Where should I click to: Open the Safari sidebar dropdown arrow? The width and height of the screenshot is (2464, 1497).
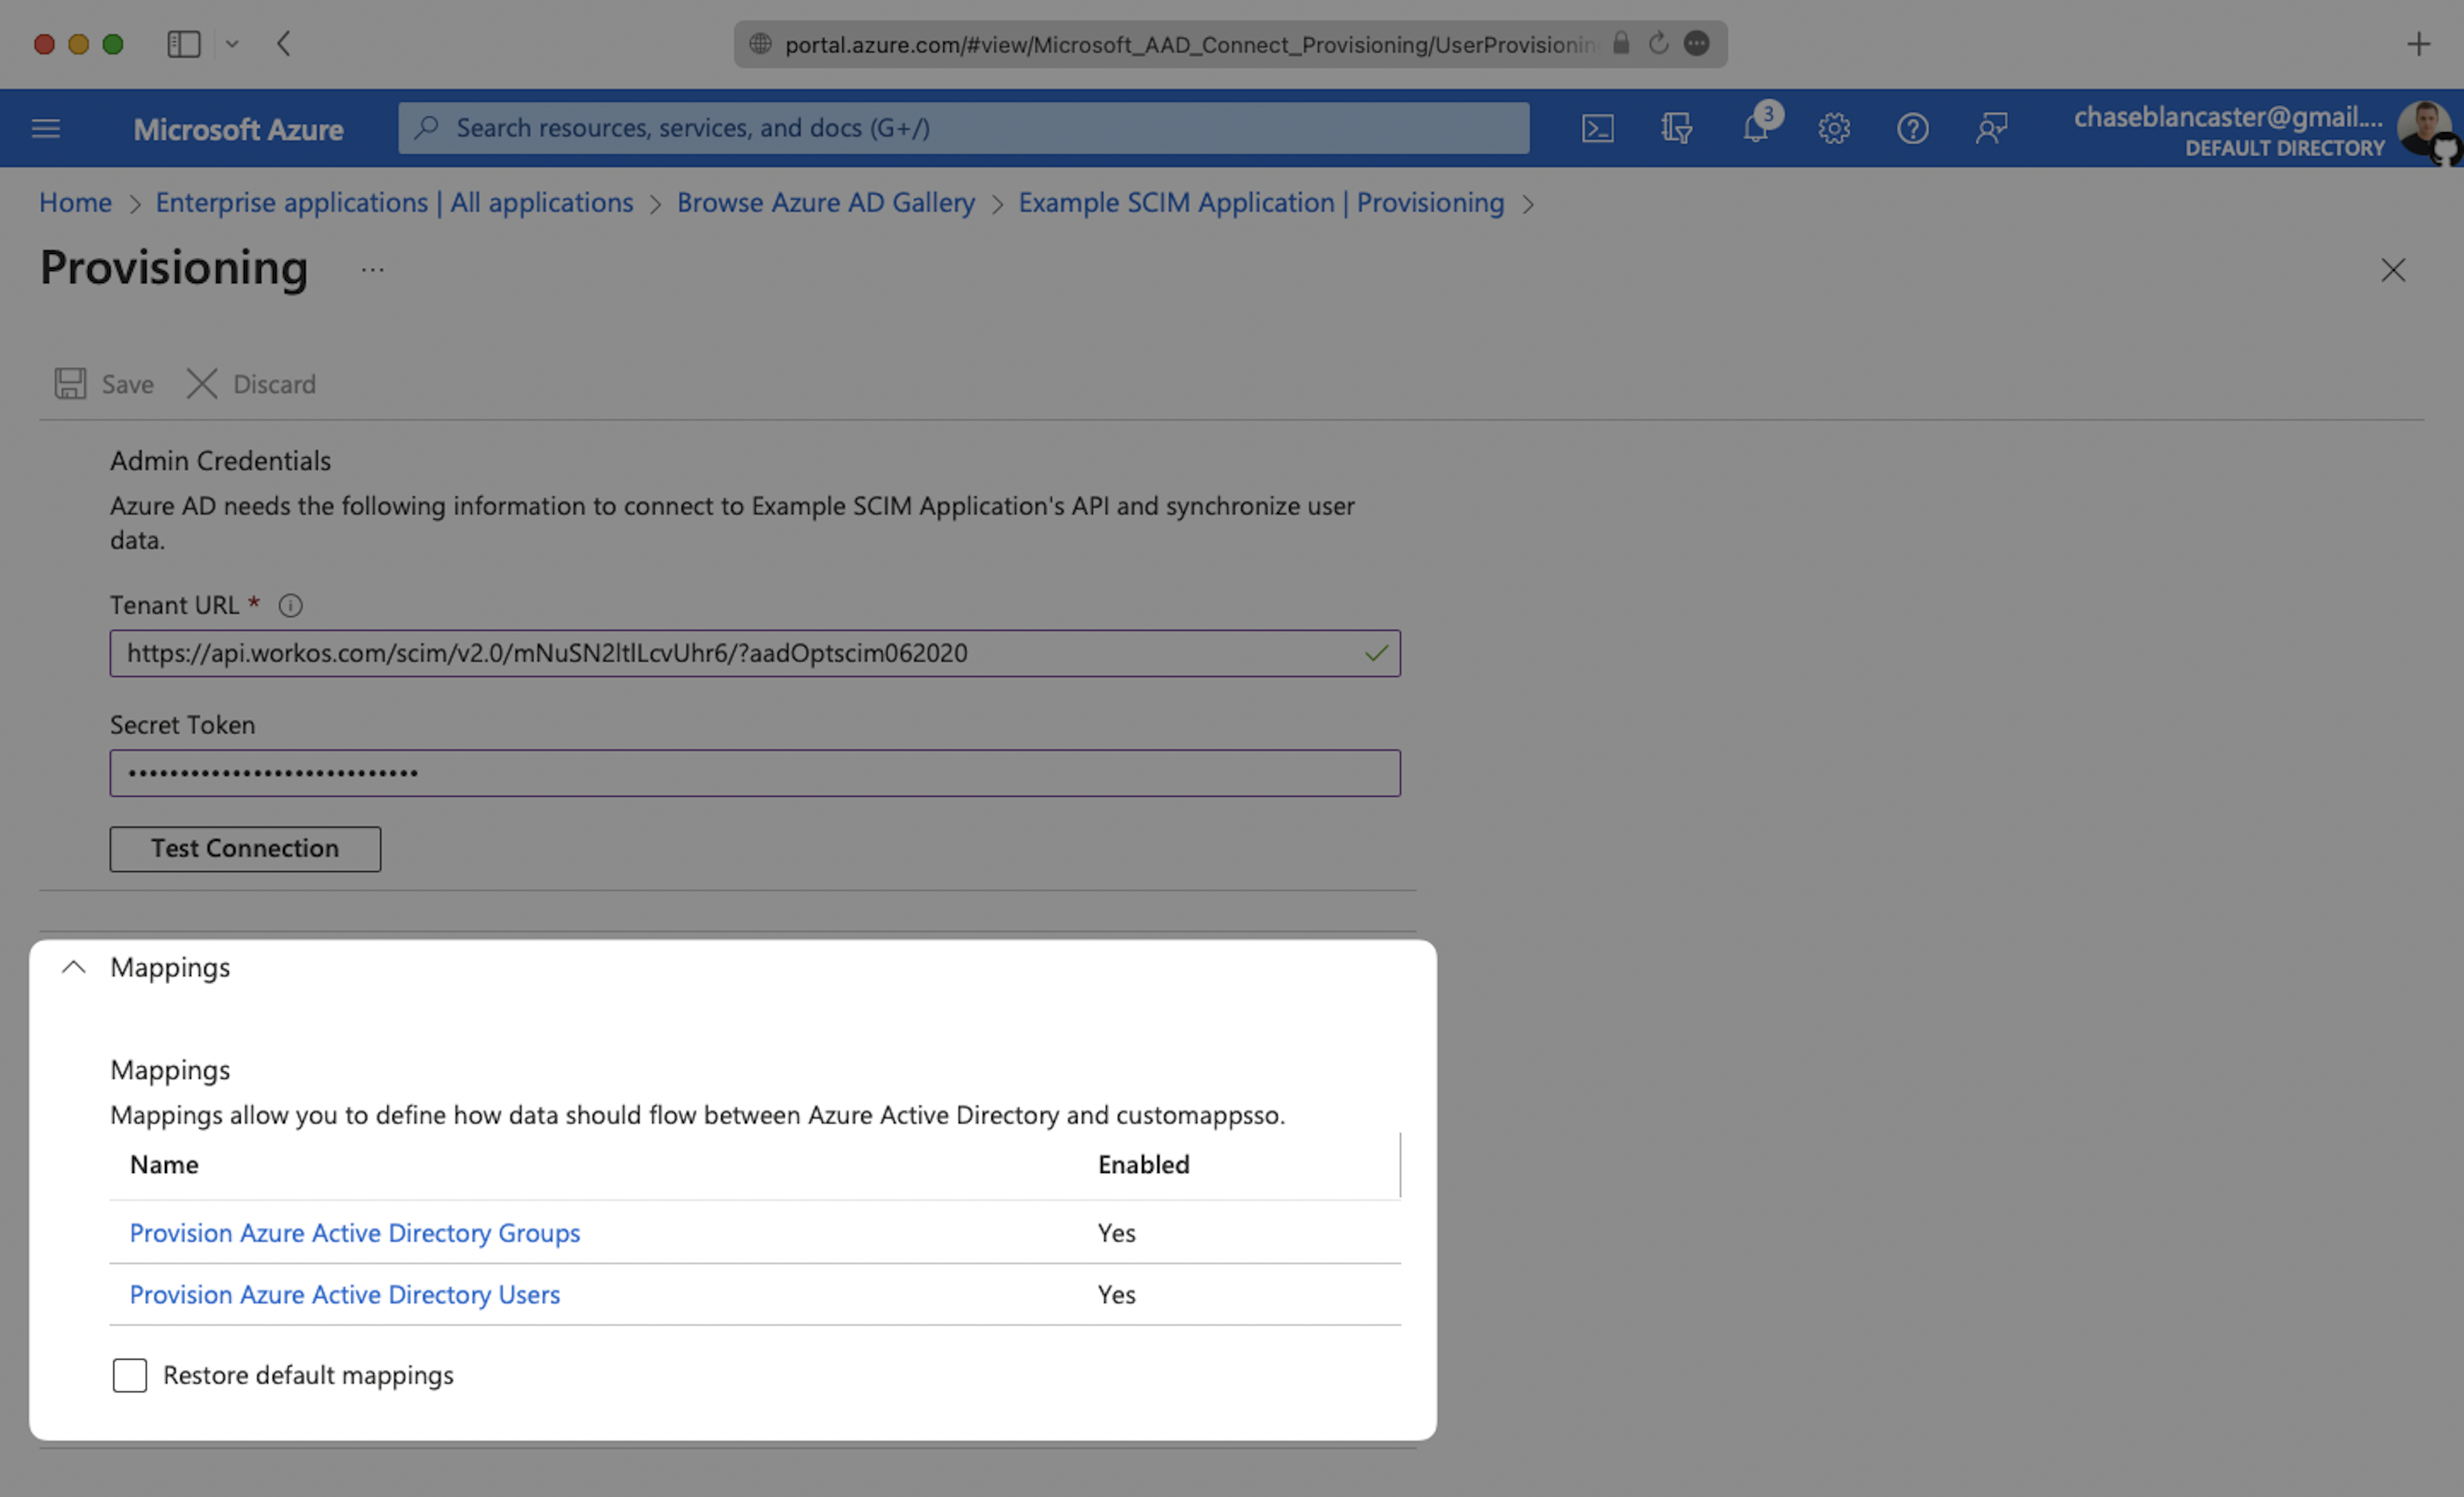[232, 44]
